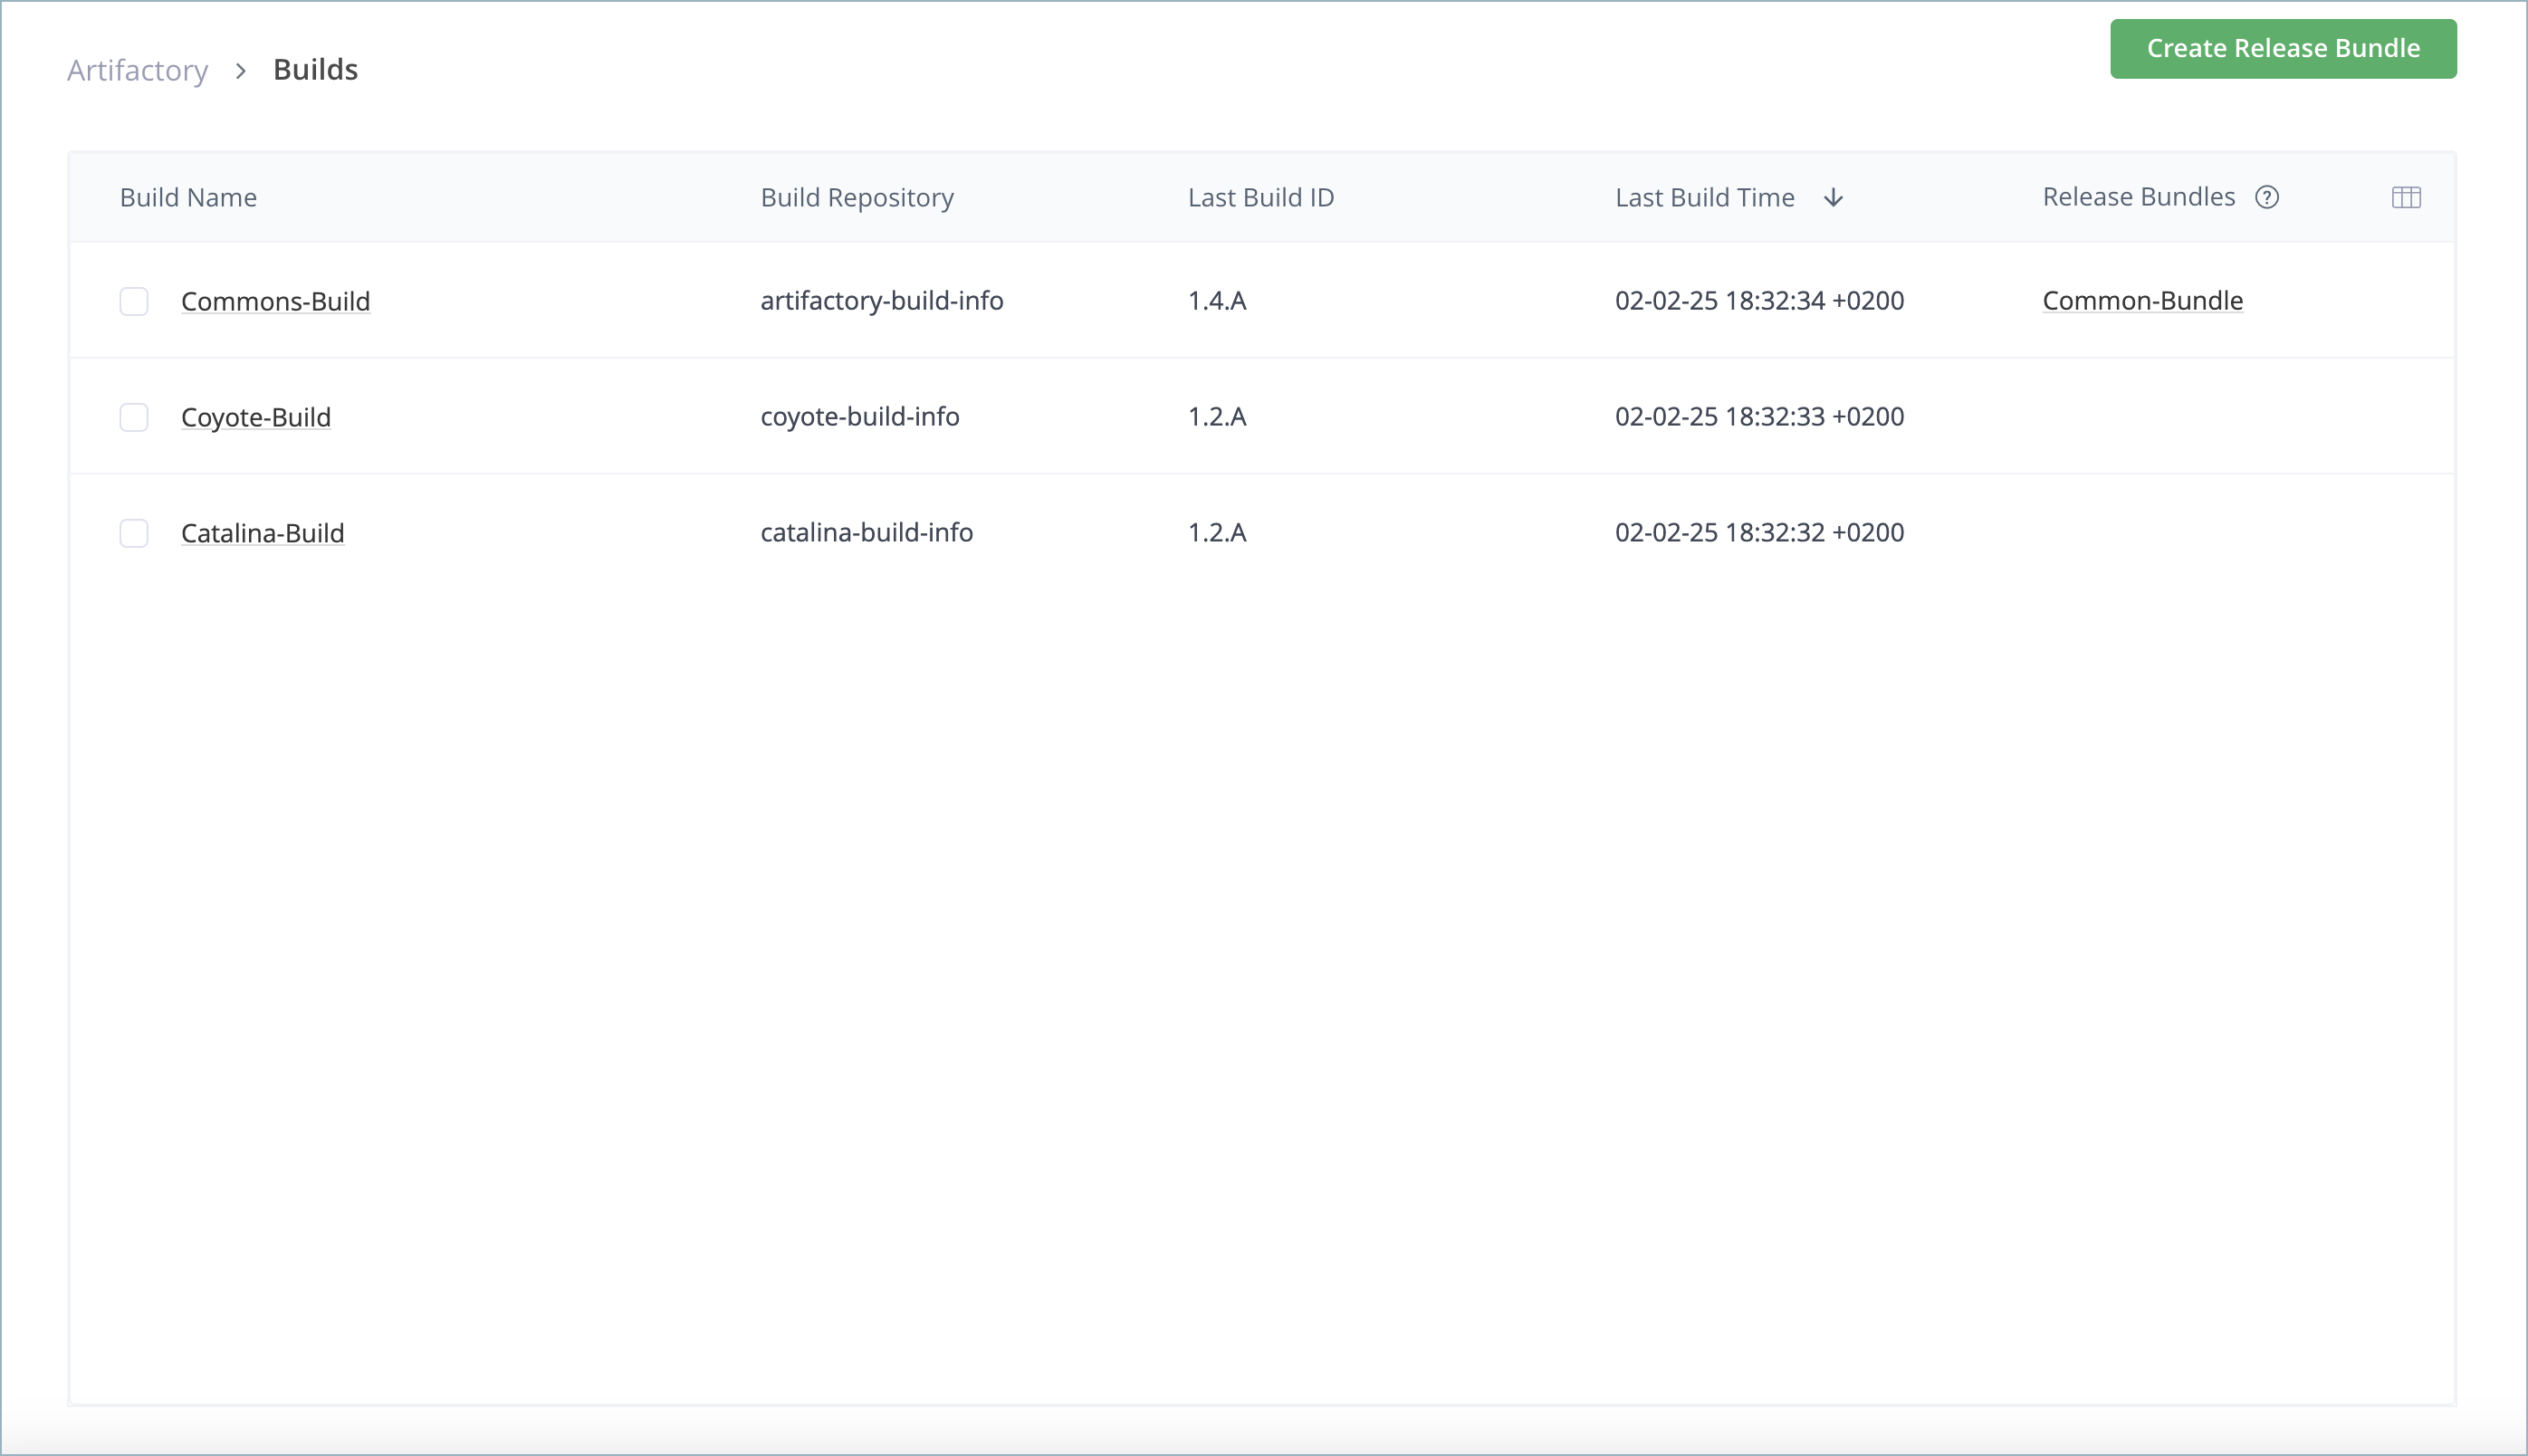
Task: Open the Common-Bundle release bundle link
Action: [x=2142, y=300]
